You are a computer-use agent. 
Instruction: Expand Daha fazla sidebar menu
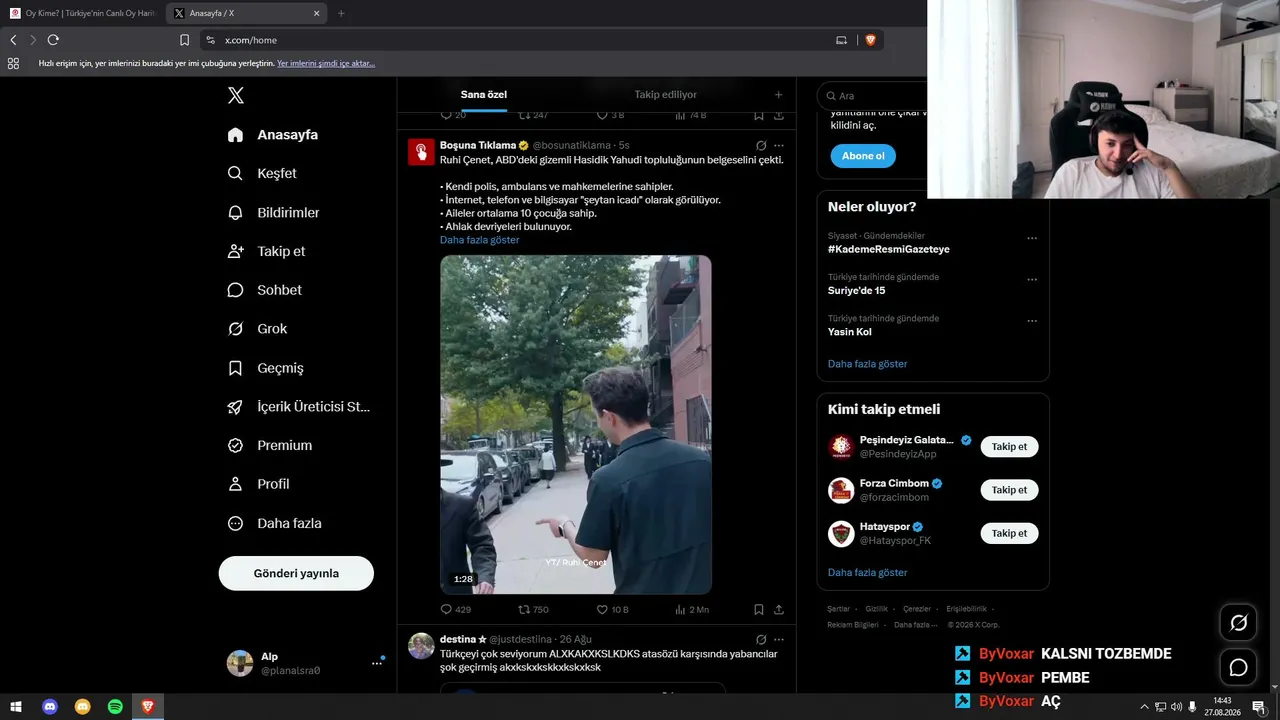click(x=274, y=523)
